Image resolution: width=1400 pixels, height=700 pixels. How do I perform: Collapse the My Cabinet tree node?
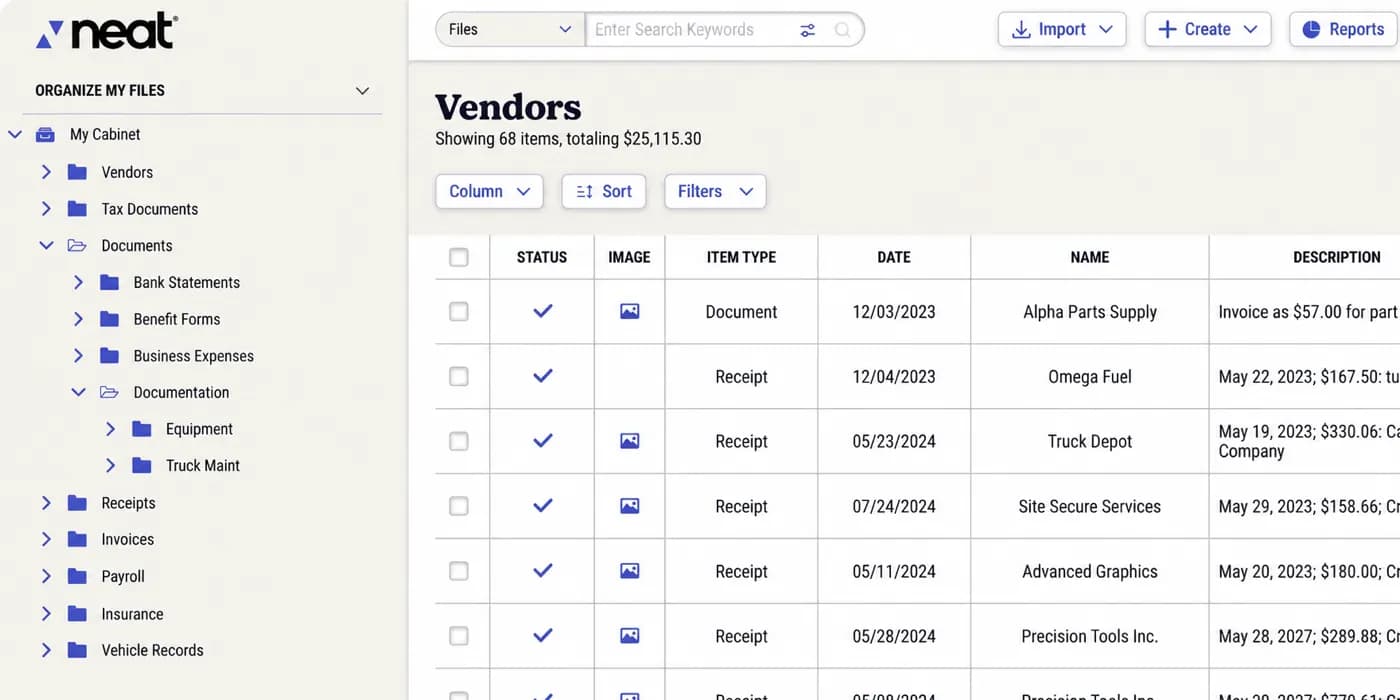[x=14, y=134]
